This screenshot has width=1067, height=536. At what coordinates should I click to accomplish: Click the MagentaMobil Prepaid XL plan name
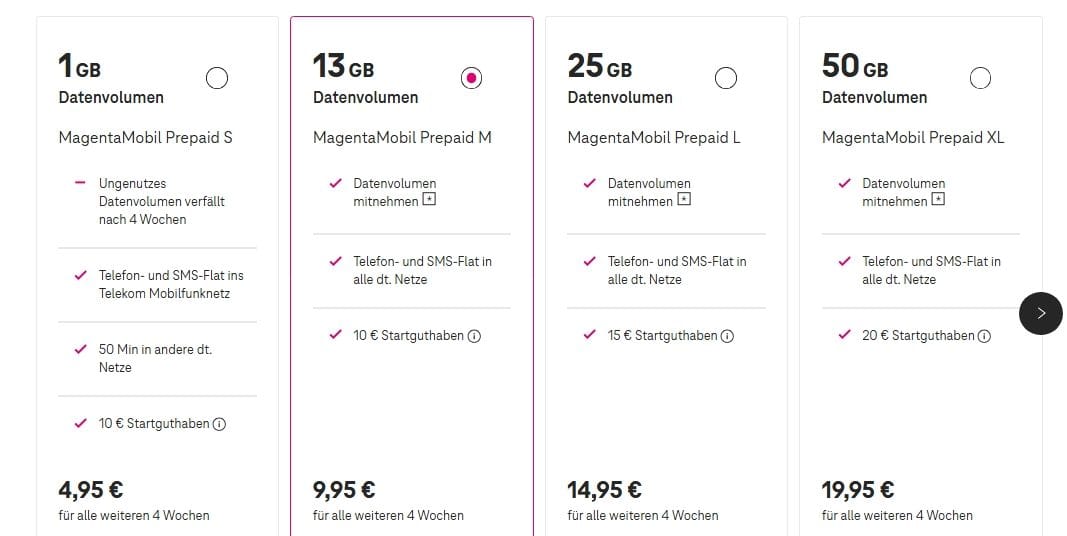click(x=913, y=137)
